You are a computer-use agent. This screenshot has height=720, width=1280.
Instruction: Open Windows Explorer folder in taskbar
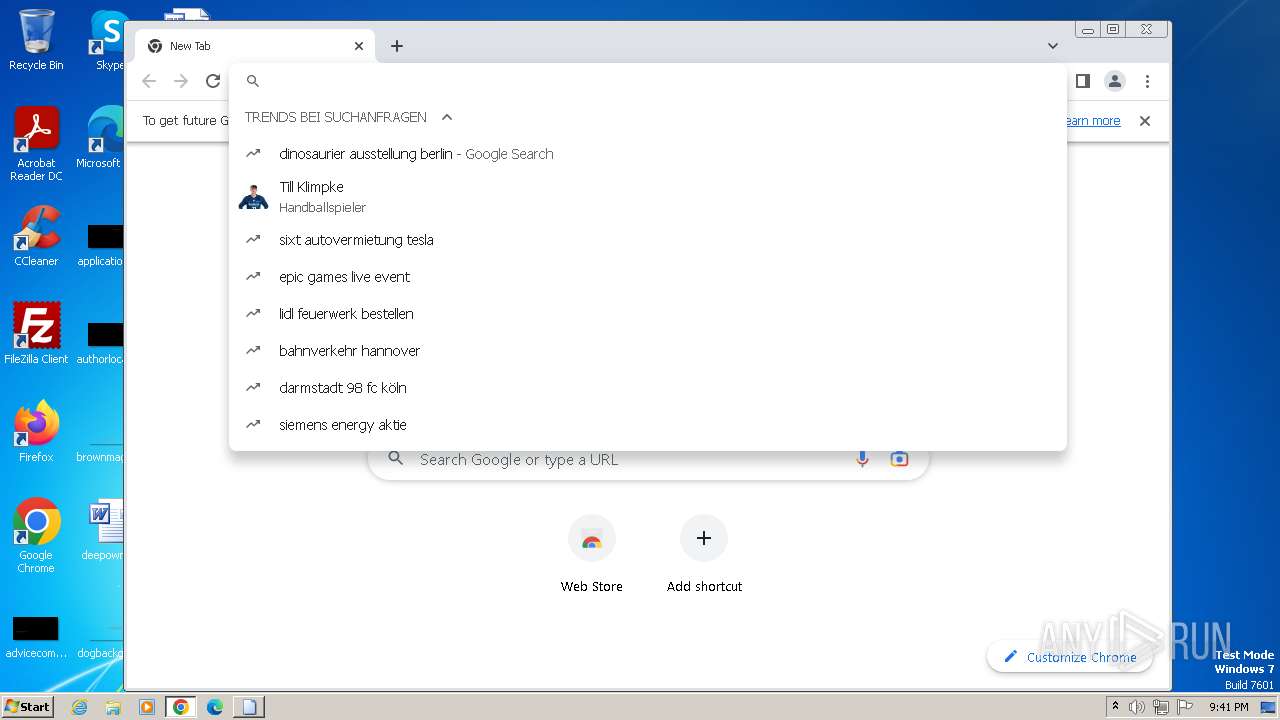click(x=113, y=707)
